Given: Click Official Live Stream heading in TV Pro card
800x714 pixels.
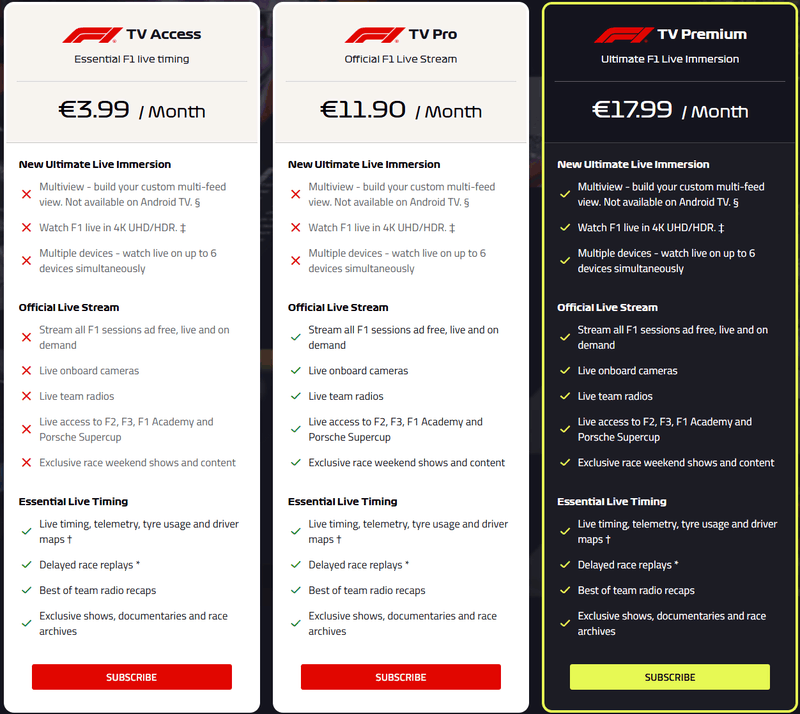Looking at the screenshot, I should click(x=338, y=308).
